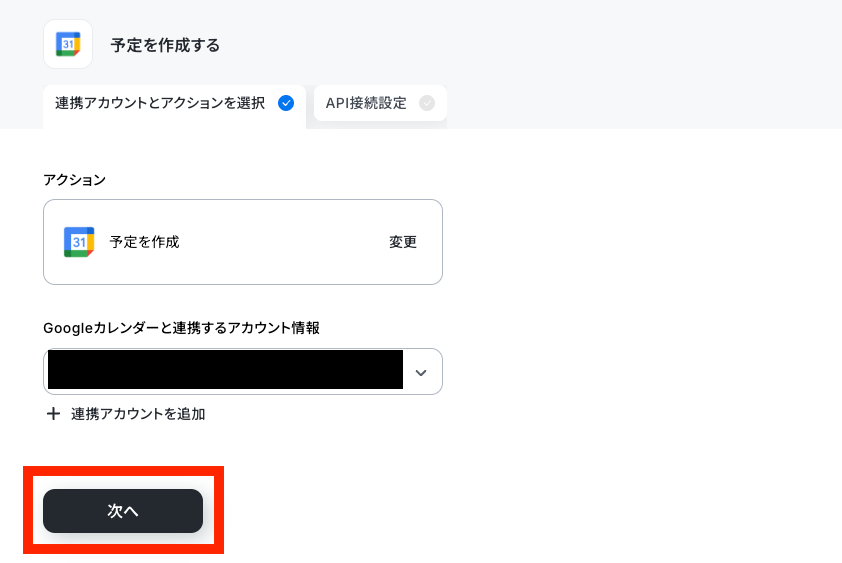
Task: Click the Googleカレンダーと連携するアカウント情報 label
Action: click(x=181, y=328)
